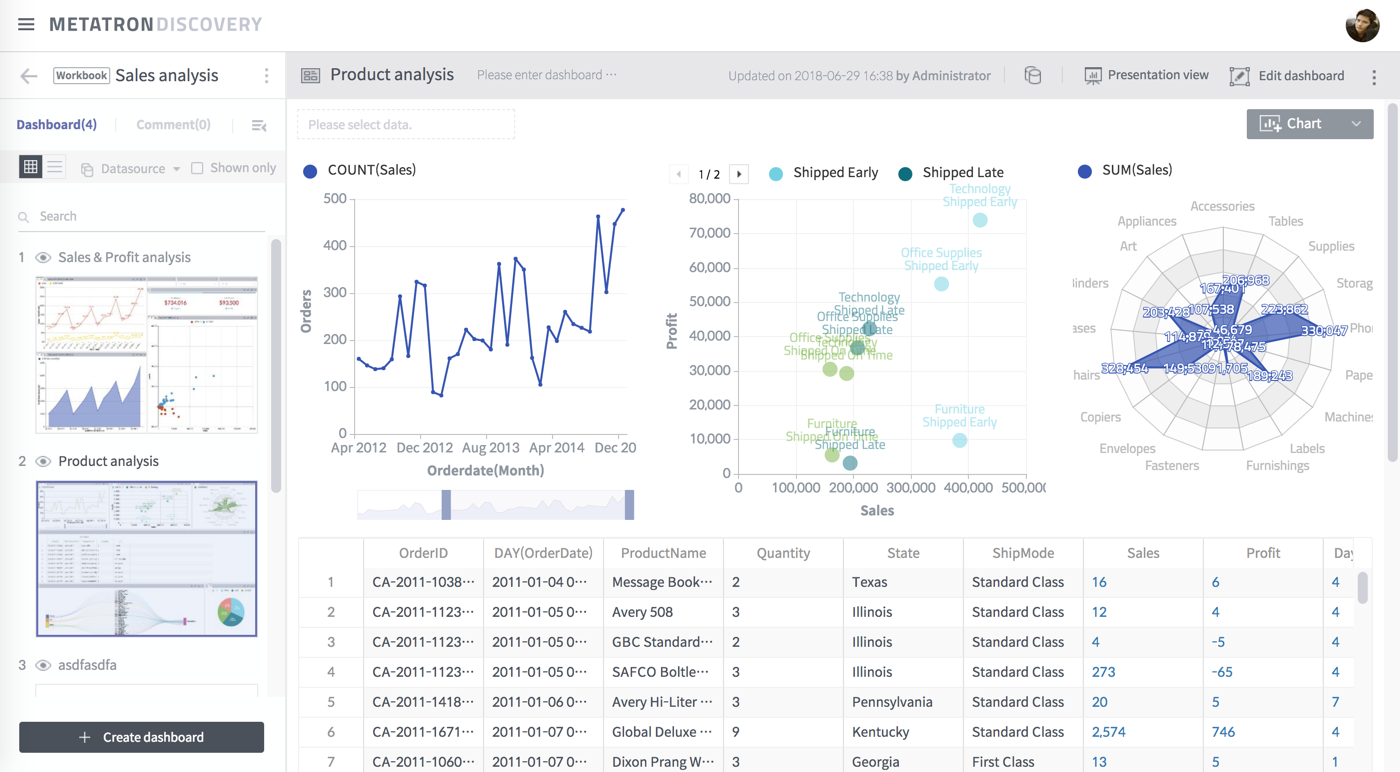The height and width of the screenshot is (772, 1400).
Task: Click the Technology Shipped Early scatter point
Action: [980, 220]
